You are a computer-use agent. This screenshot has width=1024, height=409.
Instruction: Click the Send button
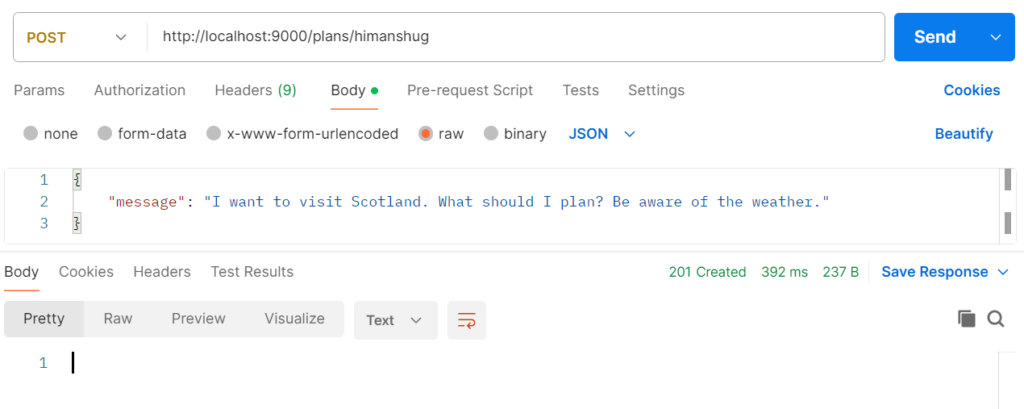coord(935,37)
